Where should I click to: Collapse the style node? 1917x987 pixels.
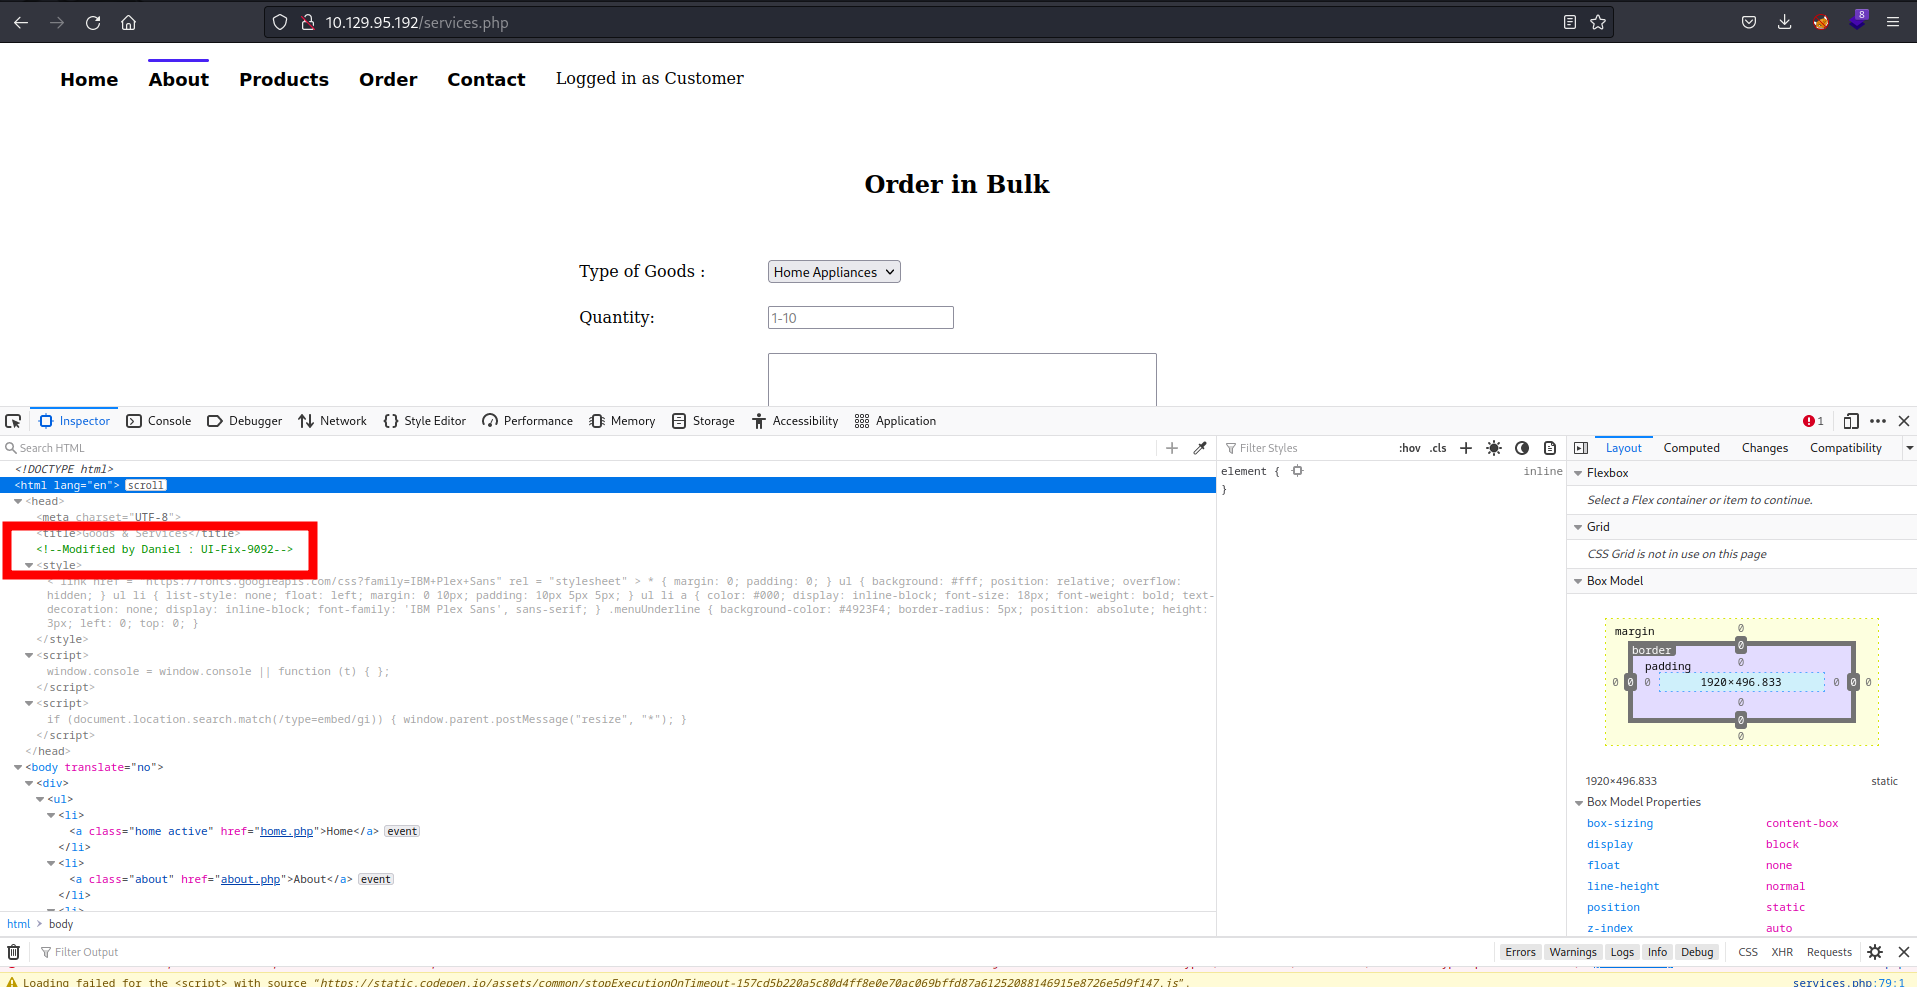pyautogui.click(x=29, y=565)
